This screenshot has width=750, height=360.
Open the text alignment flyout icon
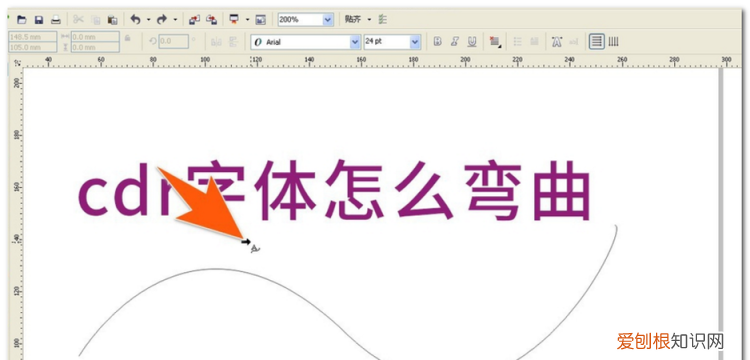[x=495, y=42]
